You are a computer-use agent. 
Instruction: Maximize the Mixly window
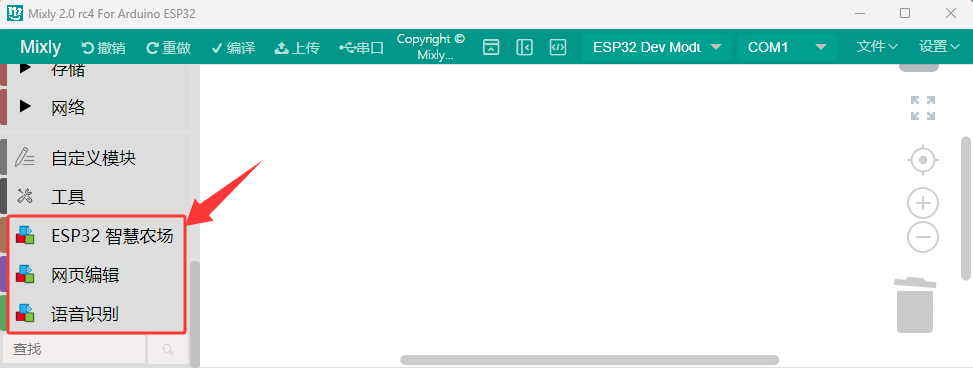pyautogui.click(x=905, y=13)
